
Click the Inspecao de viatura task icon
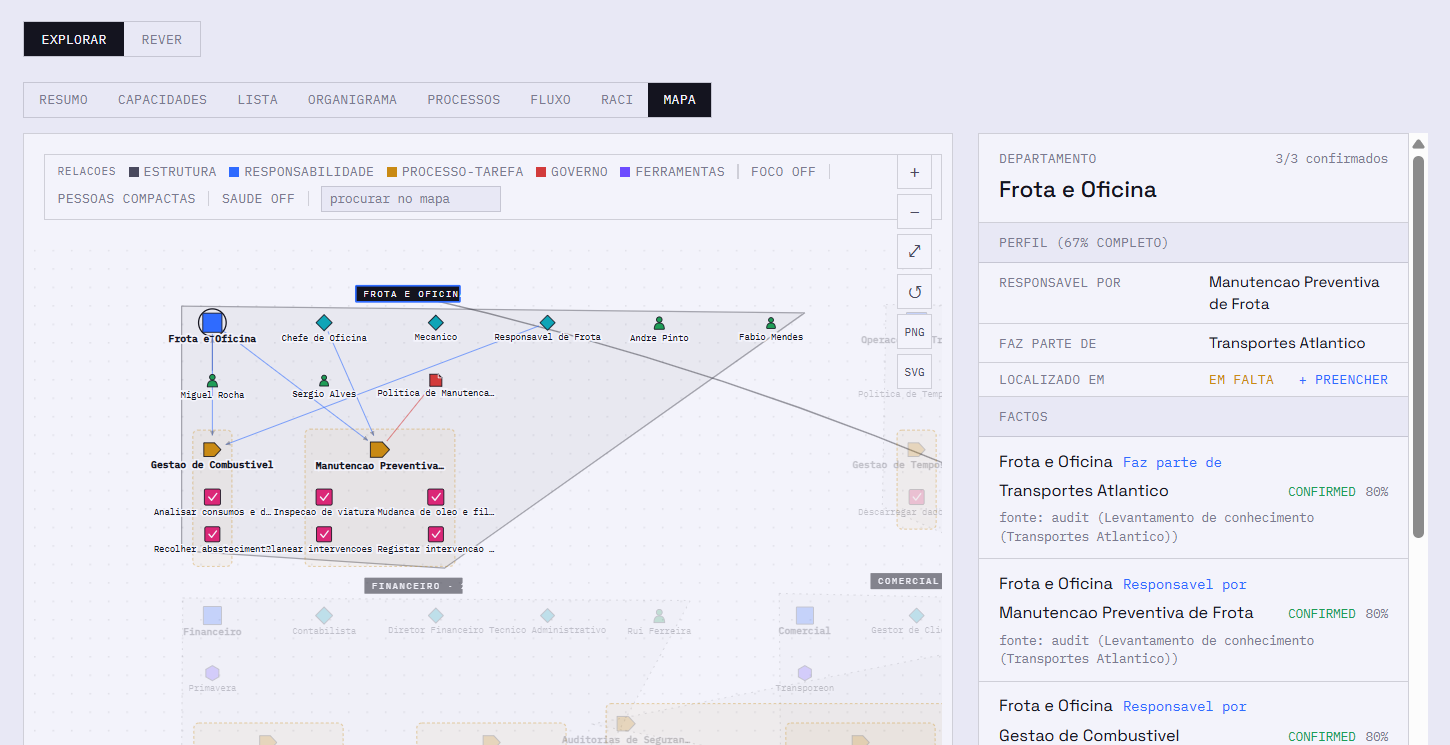click(324, 497)
